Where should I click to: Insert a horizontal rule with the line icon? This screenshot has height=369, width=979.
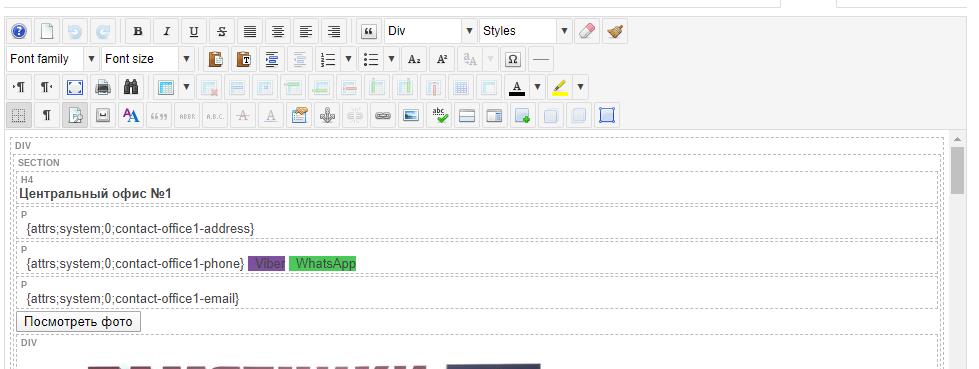point(541,59)
